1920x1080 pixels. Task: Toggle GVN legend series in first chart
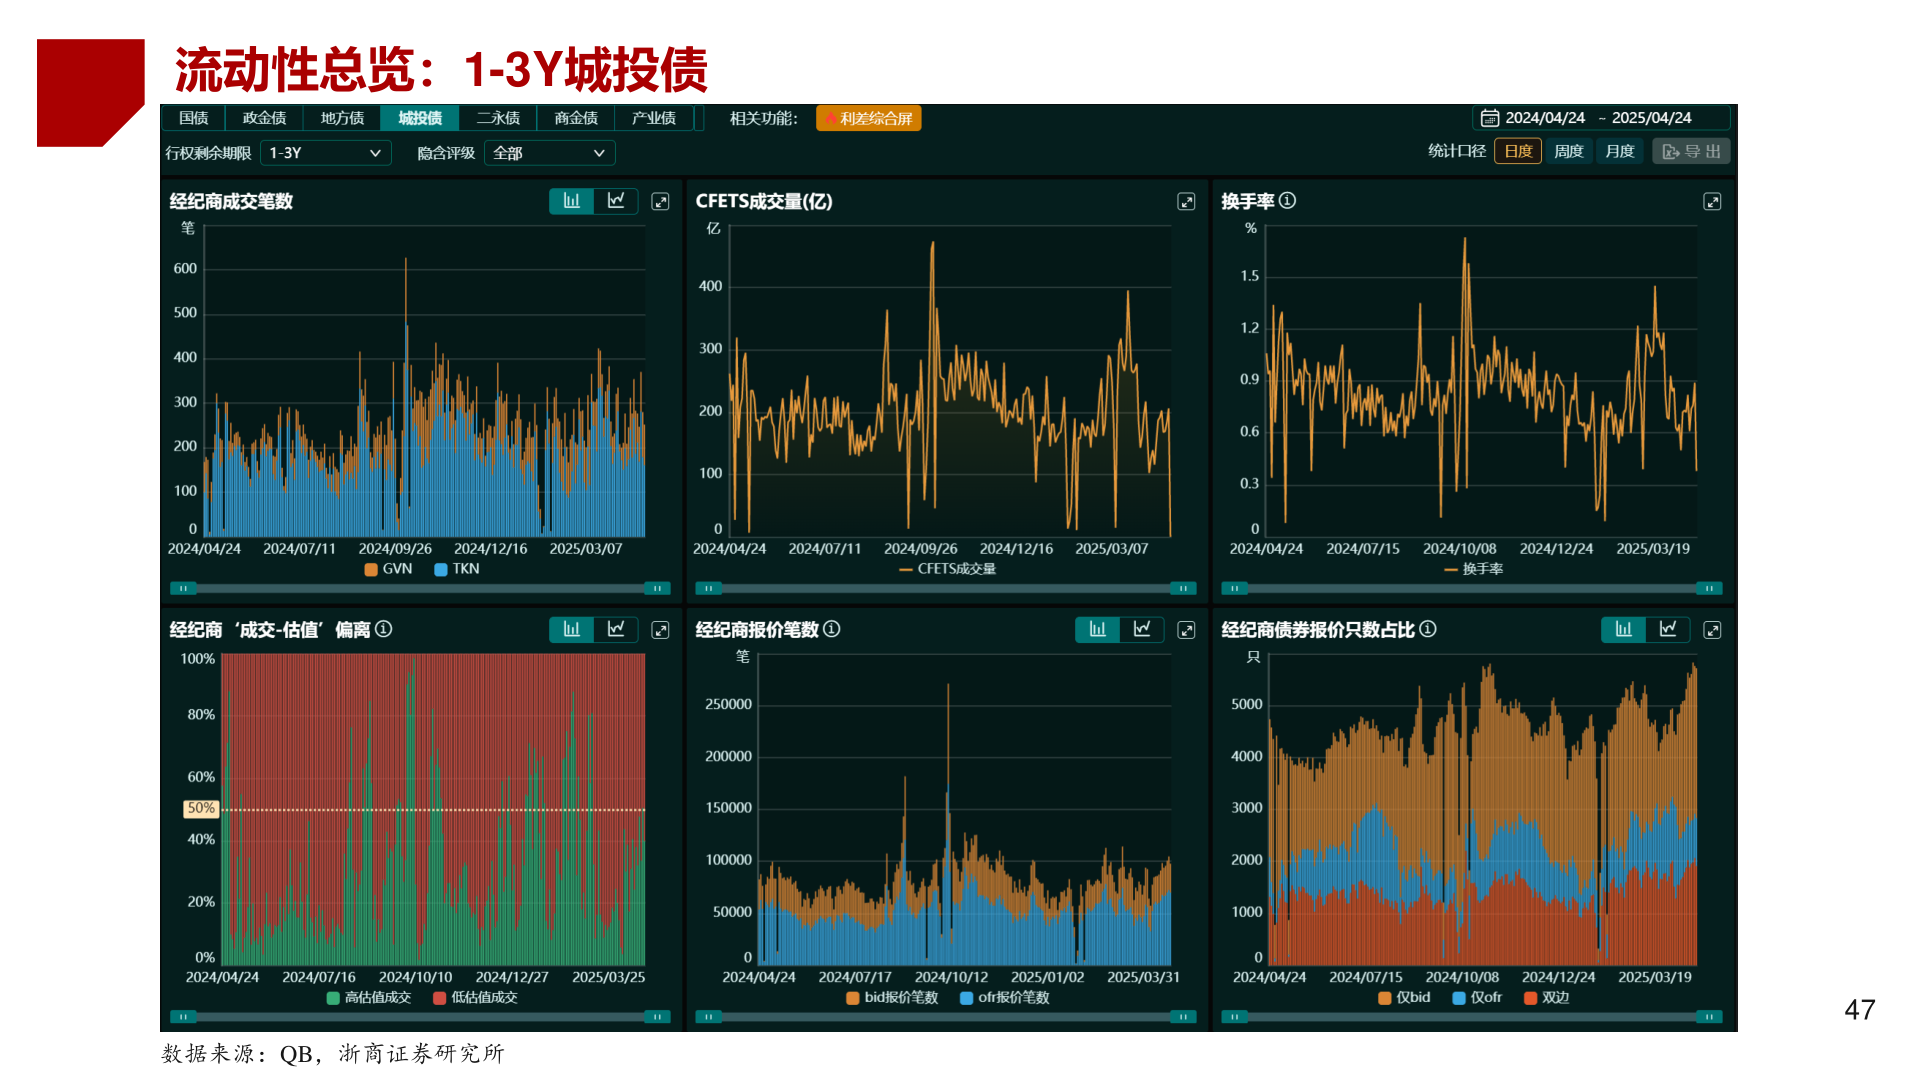(x=388, y=569)
